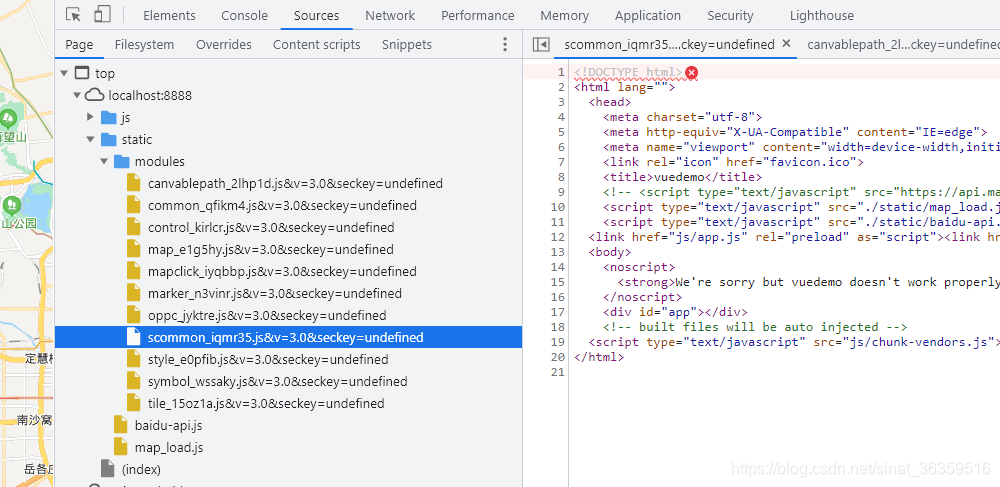Click the localhost:8888 cloud icon
Image resolution: width=1000 pixels, height=487 pixels.
coord(94,95)
